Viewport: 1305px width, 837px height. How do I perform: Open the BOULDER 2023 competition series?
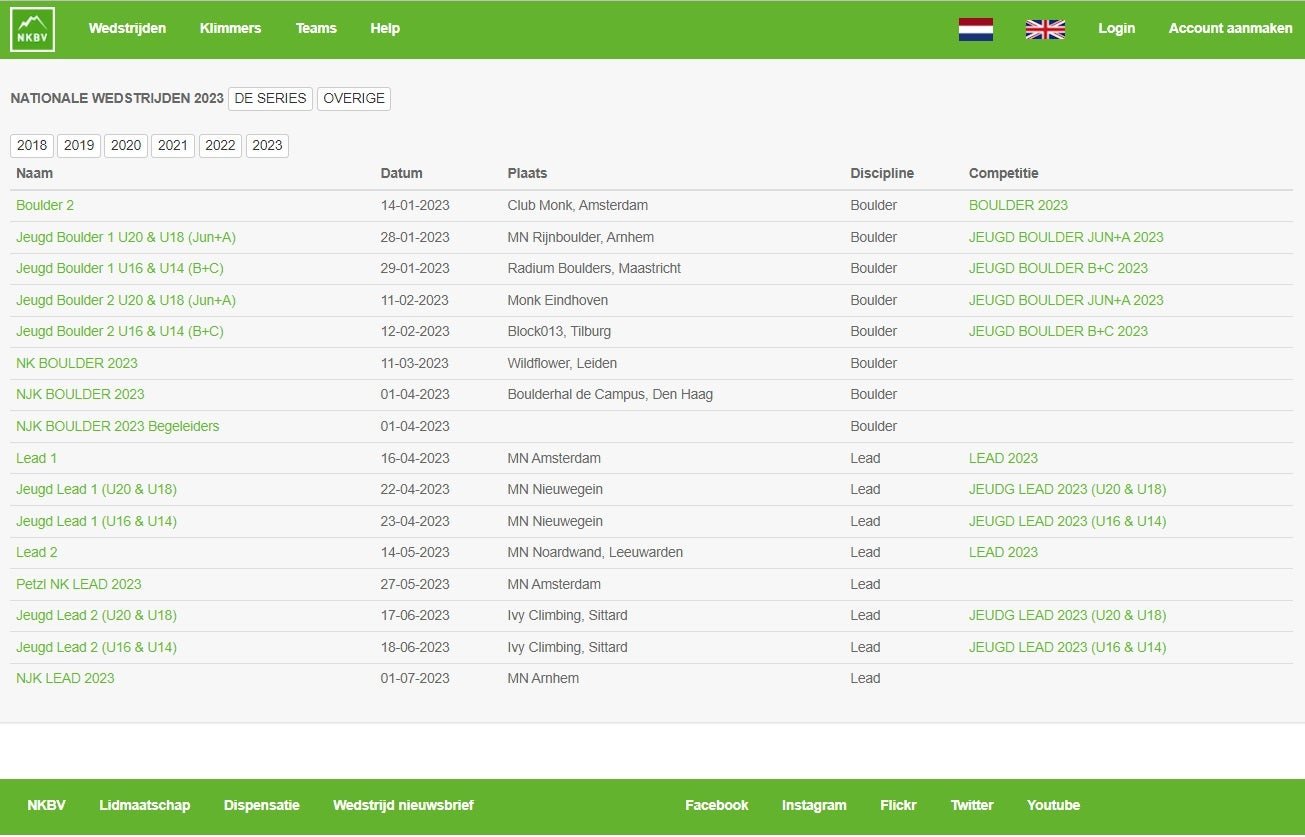tap(1018, 205)
